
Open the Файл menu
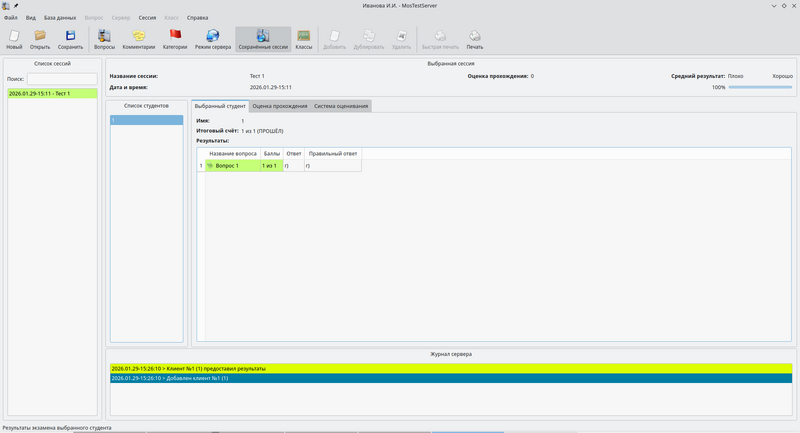click(11, 18)
